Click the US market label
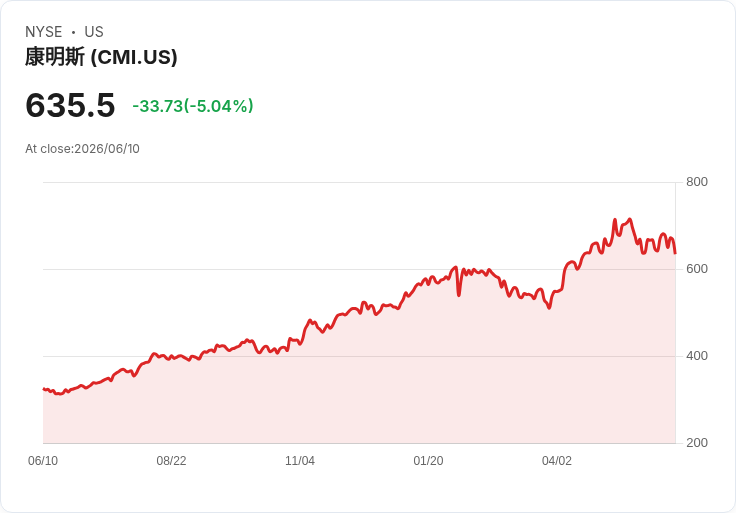 tap(94, 32)
